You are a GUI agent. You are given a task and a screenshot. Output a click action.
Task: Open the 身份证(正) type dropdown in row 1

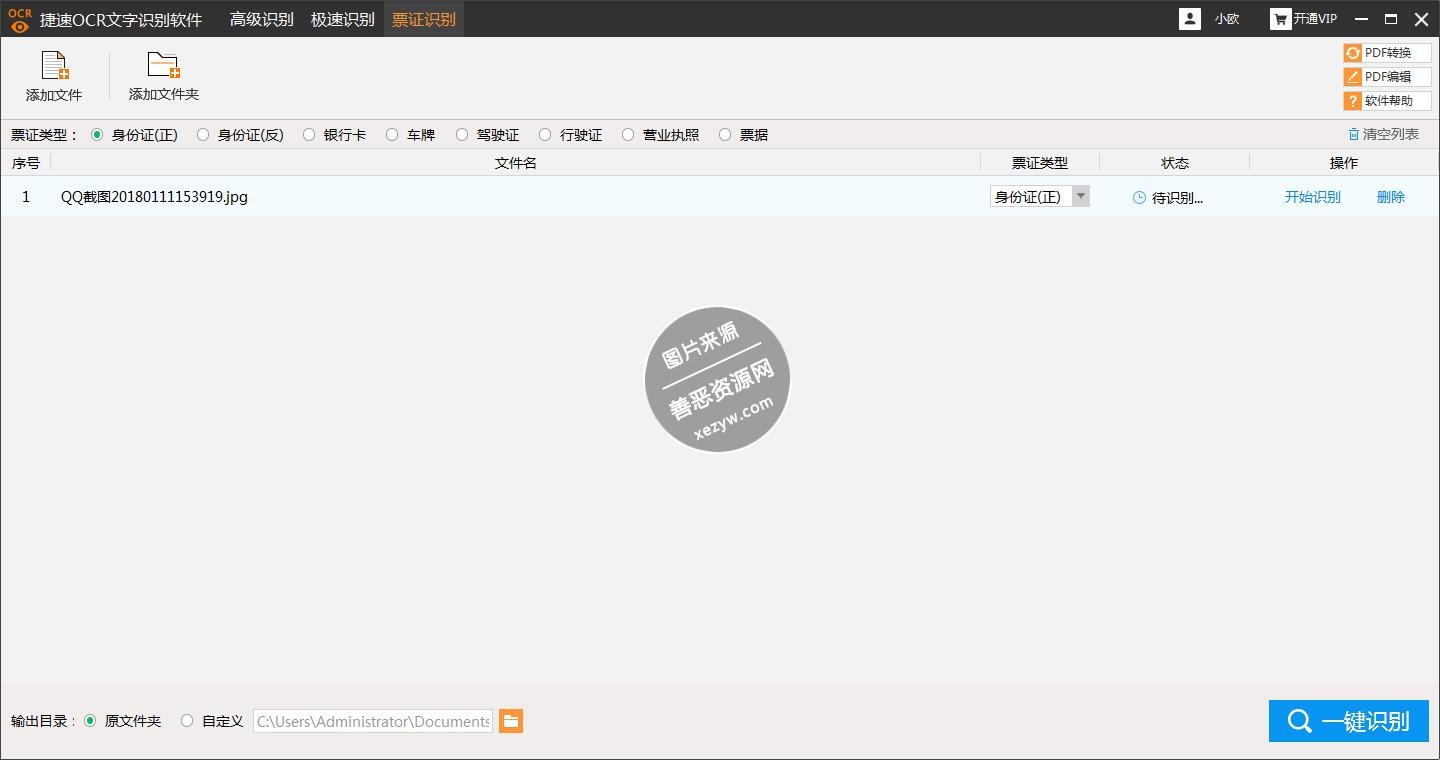point(1040,197)
